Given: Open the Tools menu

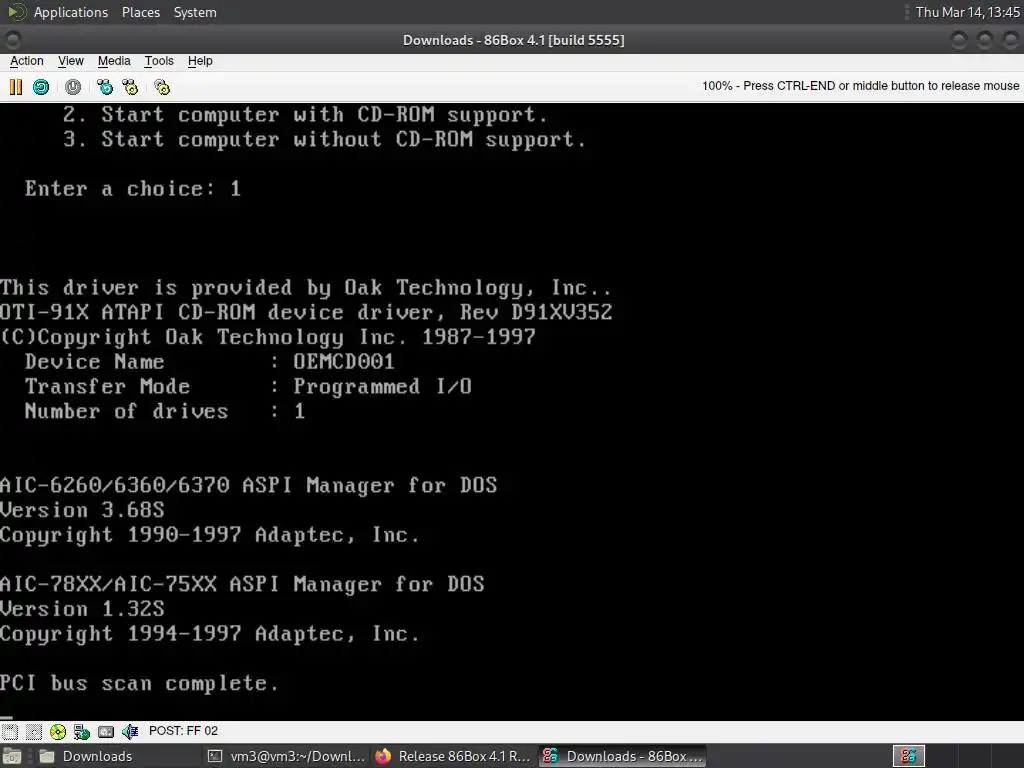Looking at the screenshot, I should pyautogui.click(x=159, y=61).
